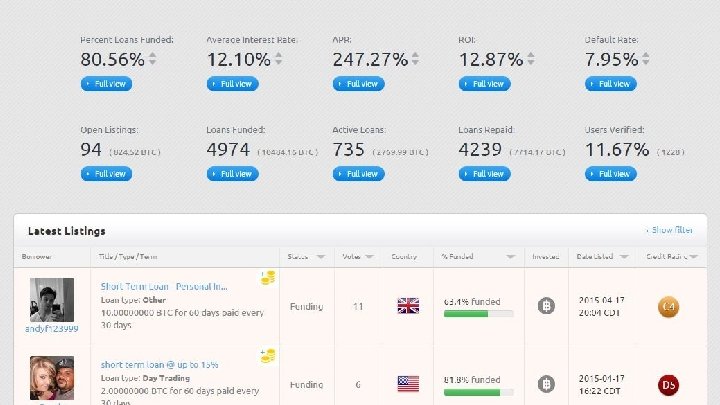Open the Show filter link
Screen dimensions: 720x405
(669, 230)
